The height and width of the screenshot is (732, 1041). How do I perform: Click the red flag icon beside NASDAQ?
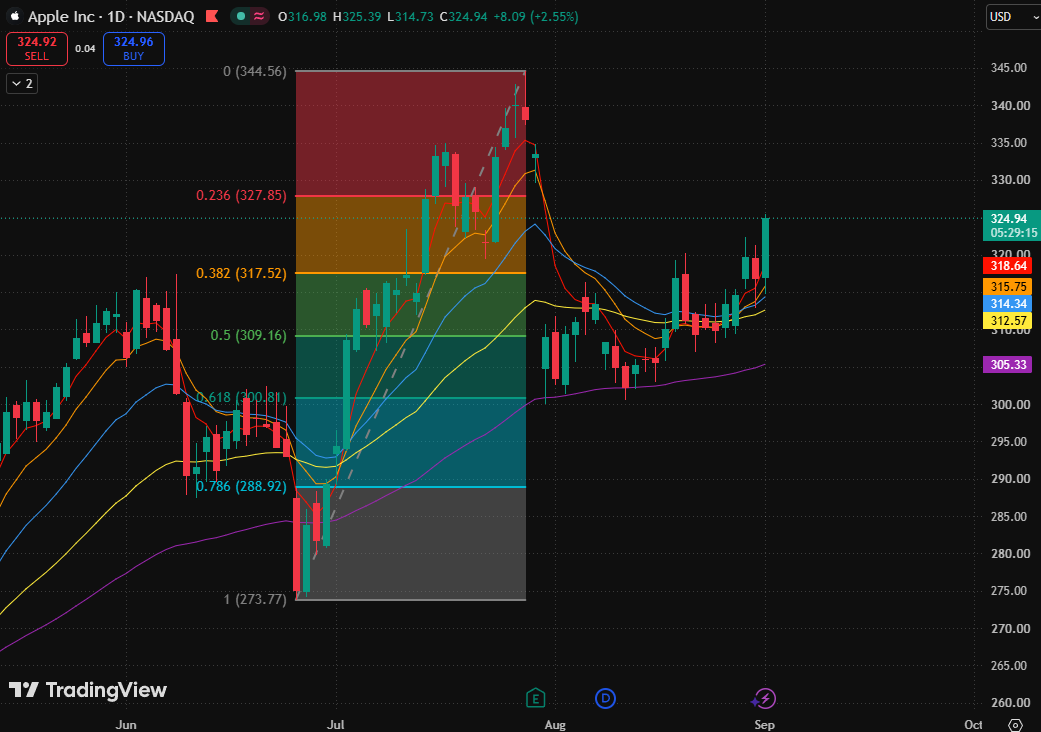click(x=212, y=16)
